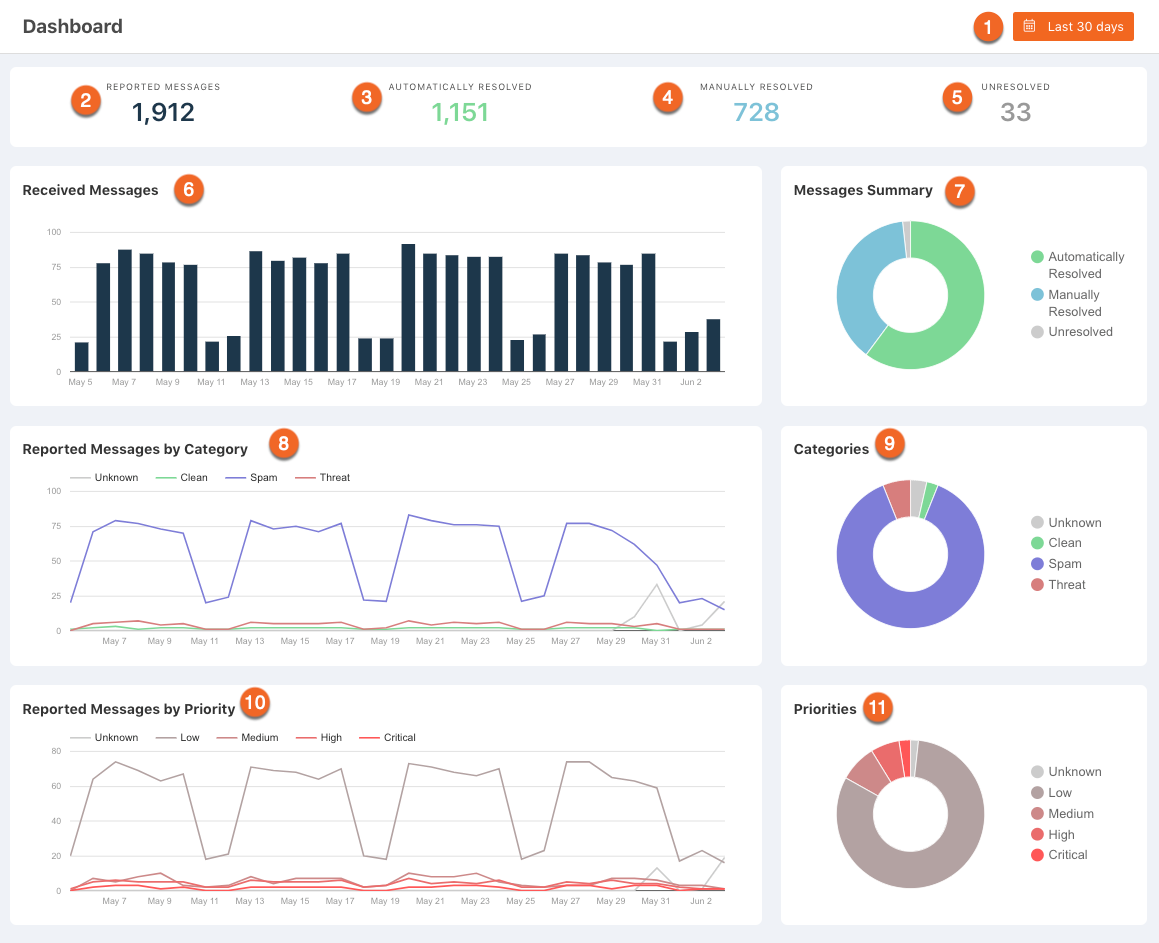Click orange annotation marker number 6
This screenshot has width=1159, height=943.
[188, 190]
